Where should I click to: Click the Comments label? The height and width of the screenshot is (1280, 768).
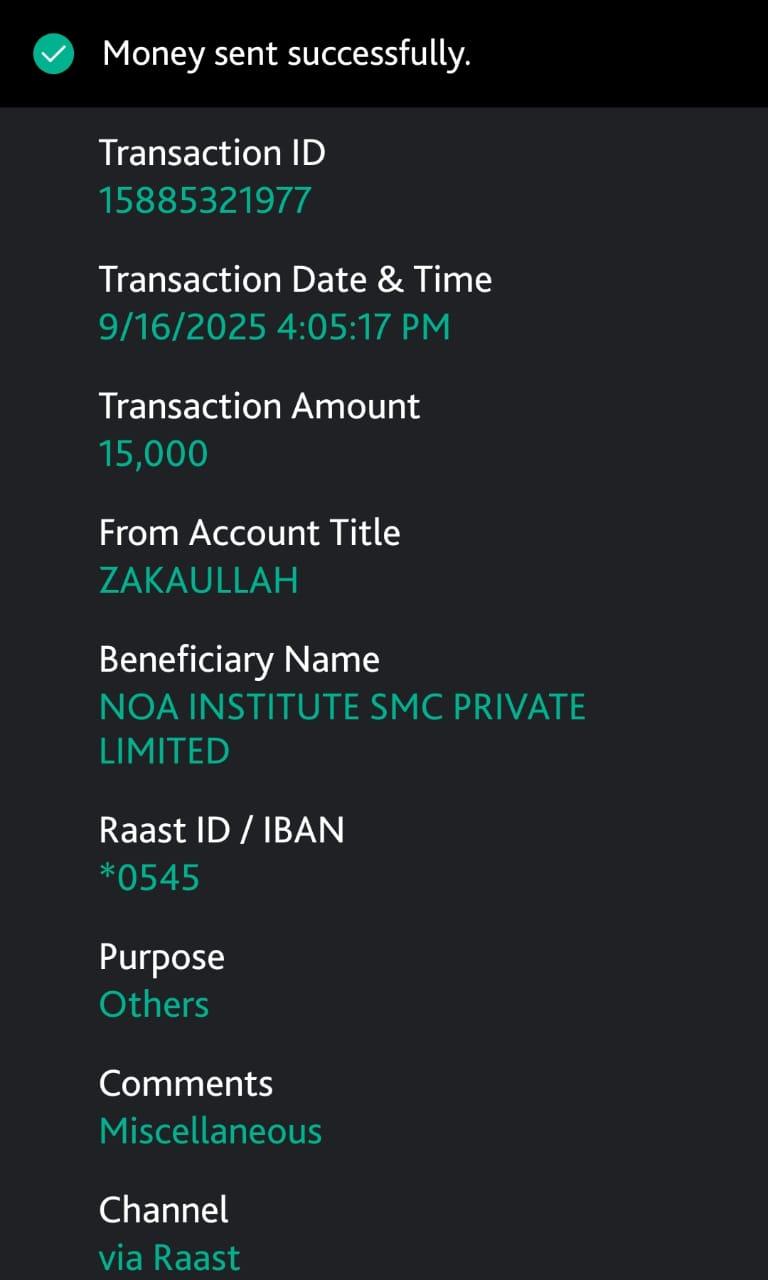(x=185, y=1084)
